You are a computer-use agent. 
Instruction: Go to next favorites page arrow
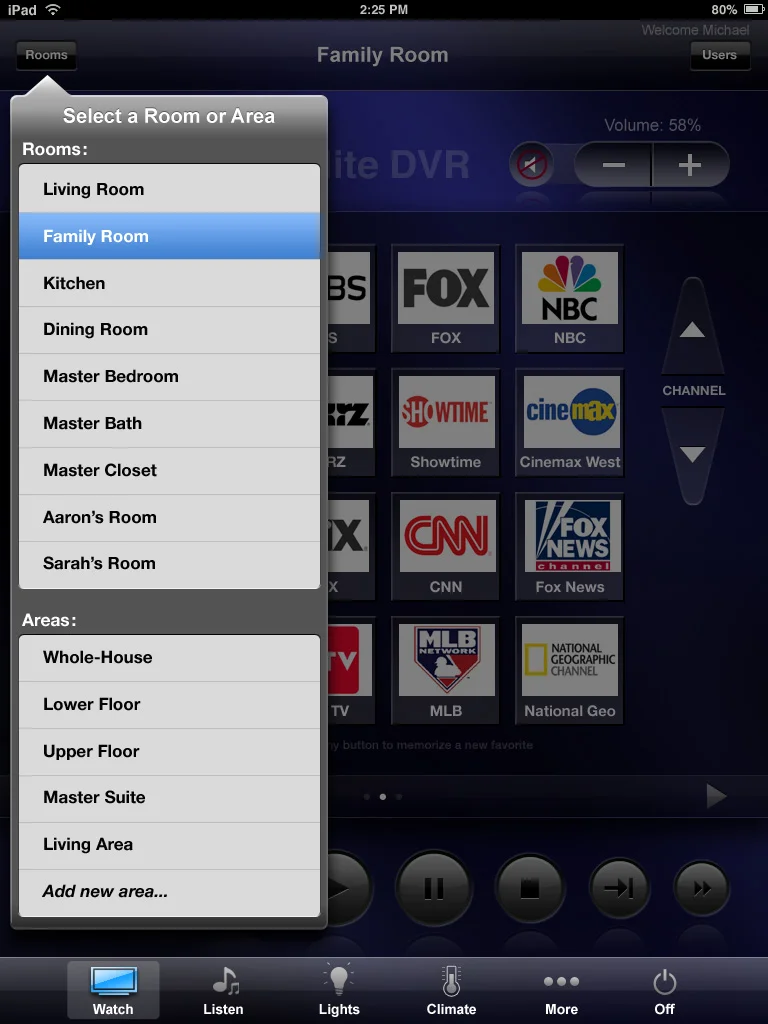[x=716, y=796]
